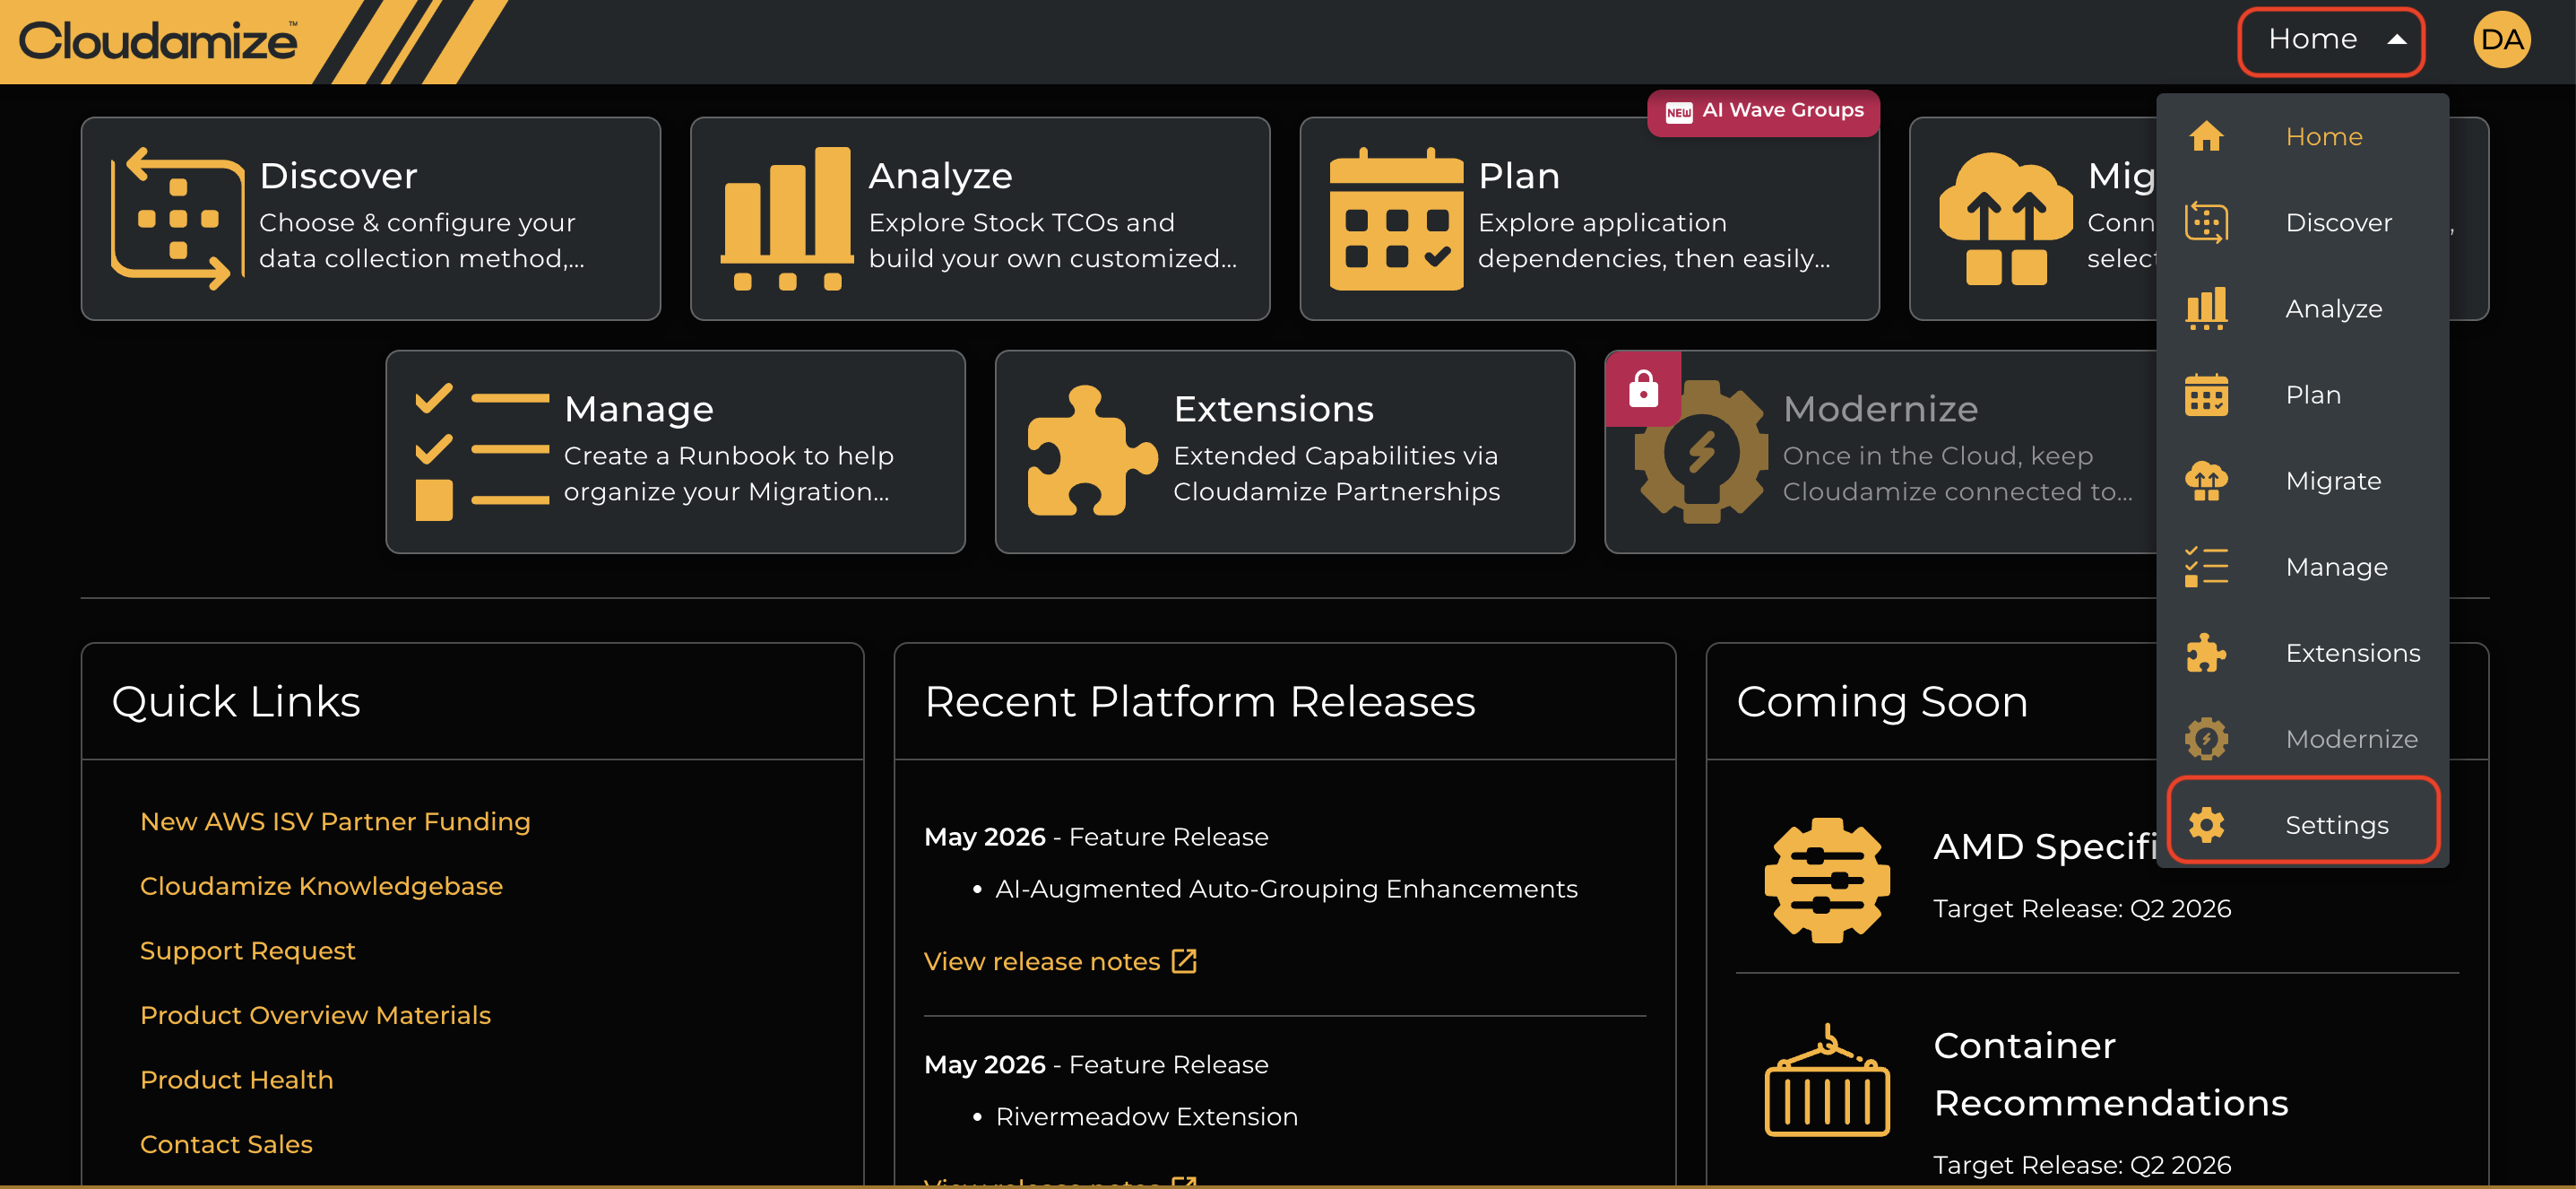Click the Container Recommendations container icon

tap(1826, 1079)
